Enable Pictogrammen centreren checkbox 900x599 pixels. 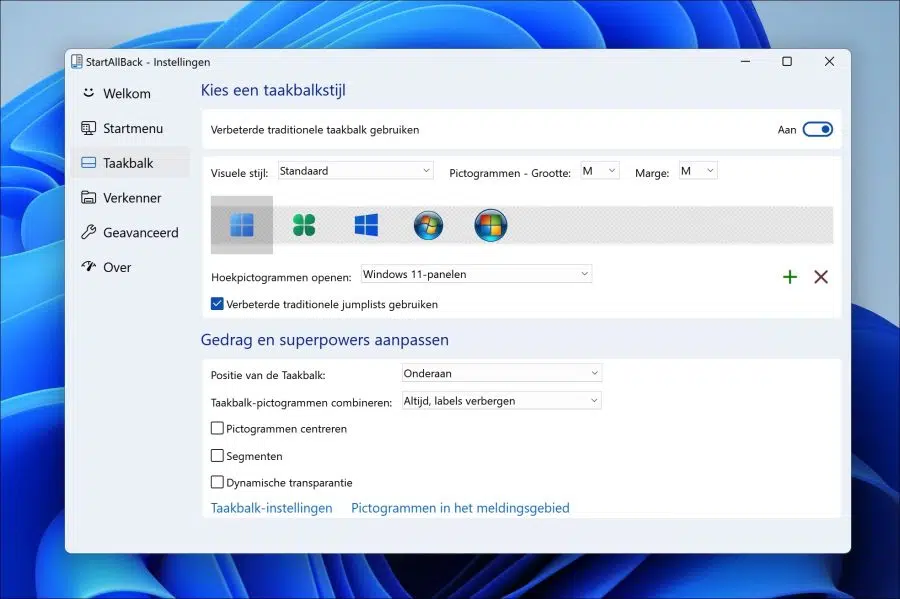217,429
